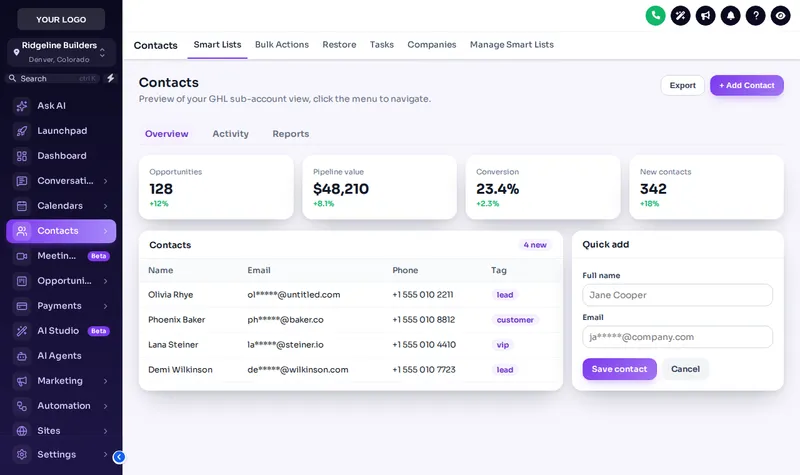Open the Pipeline value $48,210 card
The image size is (800, 475).
(x=380, y=187)
